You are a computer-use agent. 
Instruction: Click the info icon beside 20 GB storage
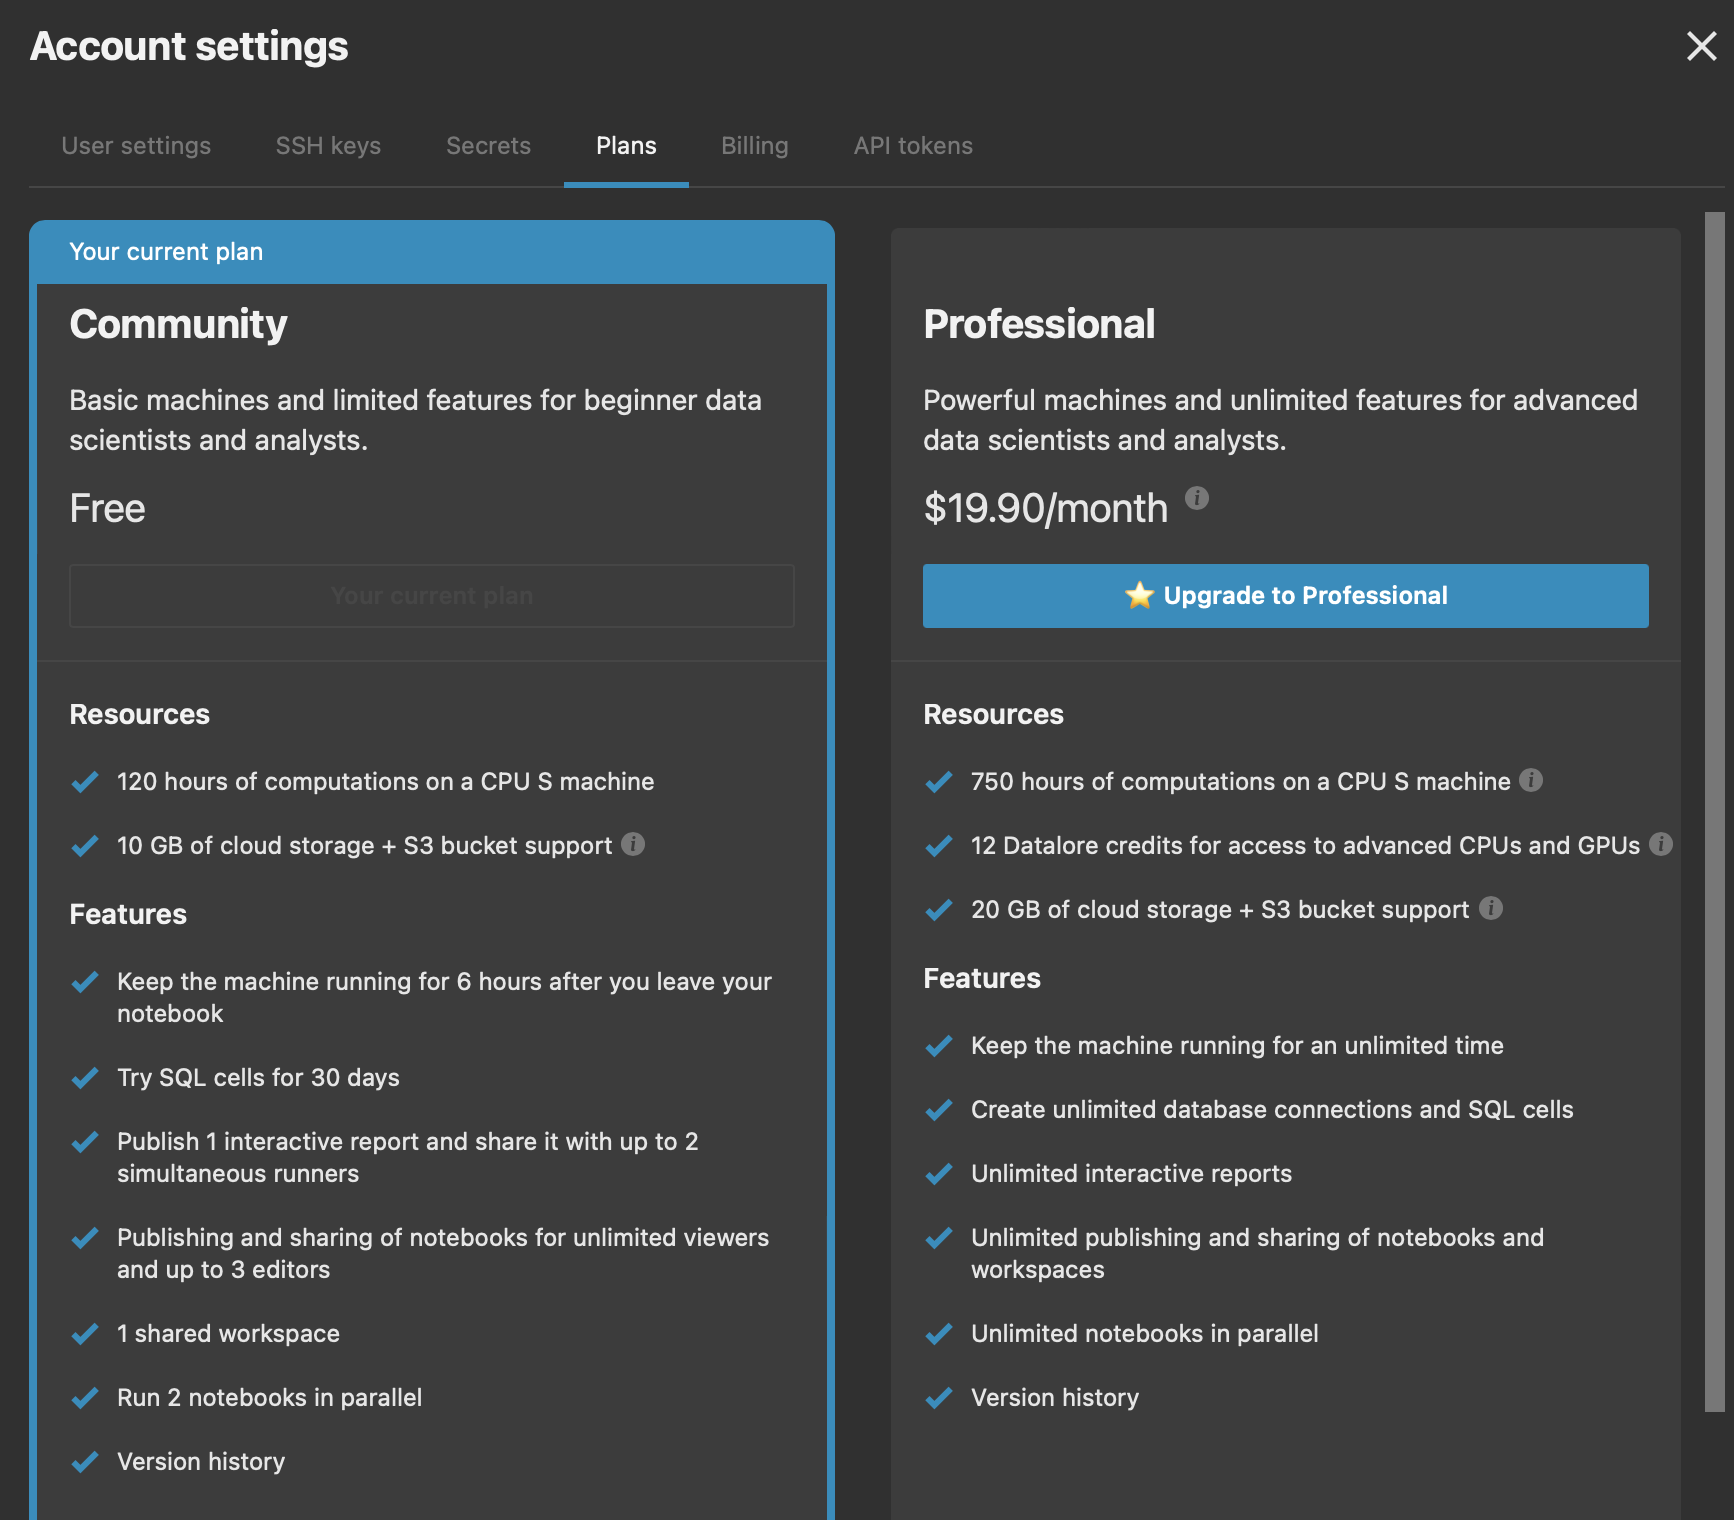pos(1491,909)
